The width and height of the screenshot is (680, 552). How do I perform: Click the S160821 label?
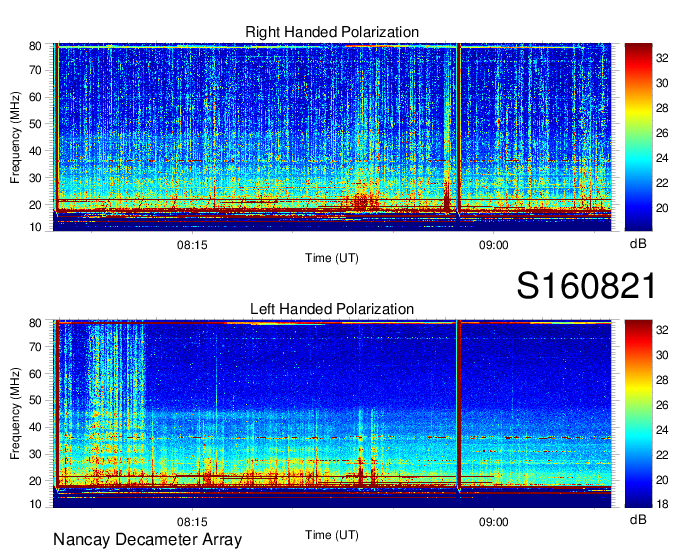(x=586, y=286)
